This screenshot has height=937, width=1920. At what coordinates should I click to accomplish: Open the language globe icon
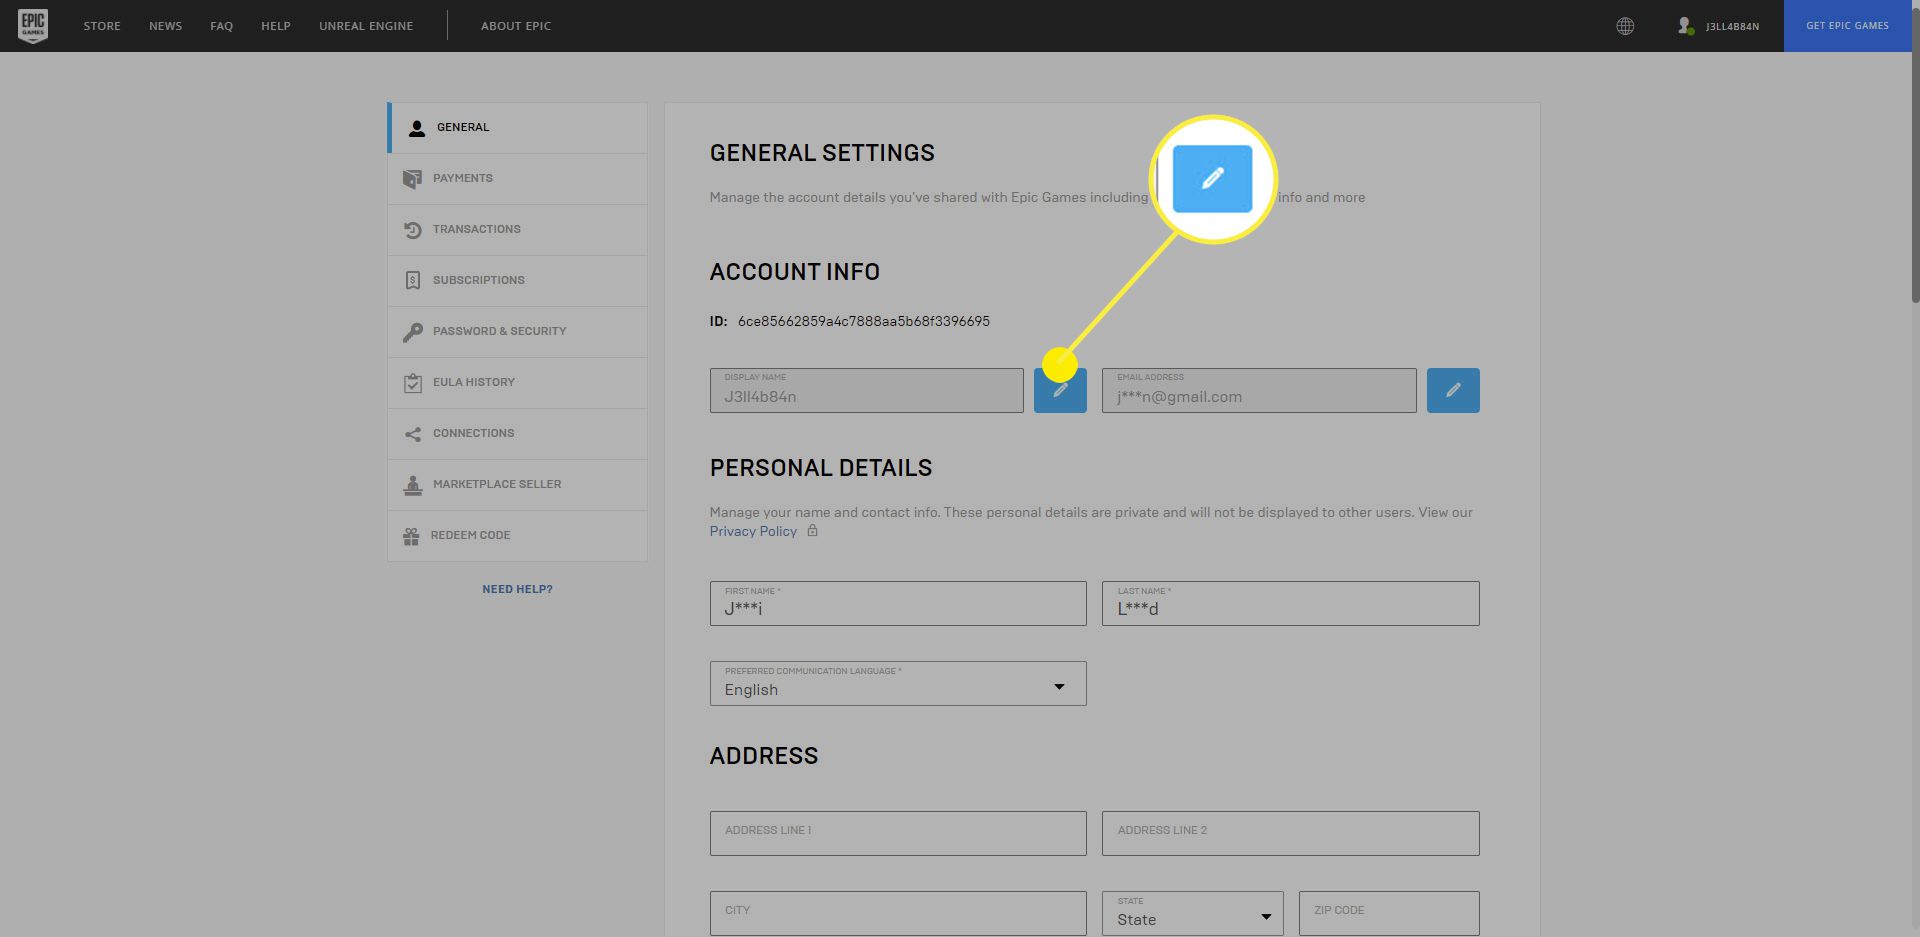[x=1625, y=26]
